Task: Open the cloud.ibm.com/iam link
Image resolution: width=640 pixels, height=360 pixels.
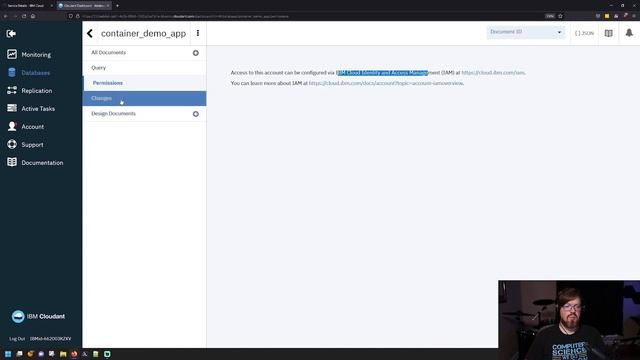Action: [x=493, y=73]
